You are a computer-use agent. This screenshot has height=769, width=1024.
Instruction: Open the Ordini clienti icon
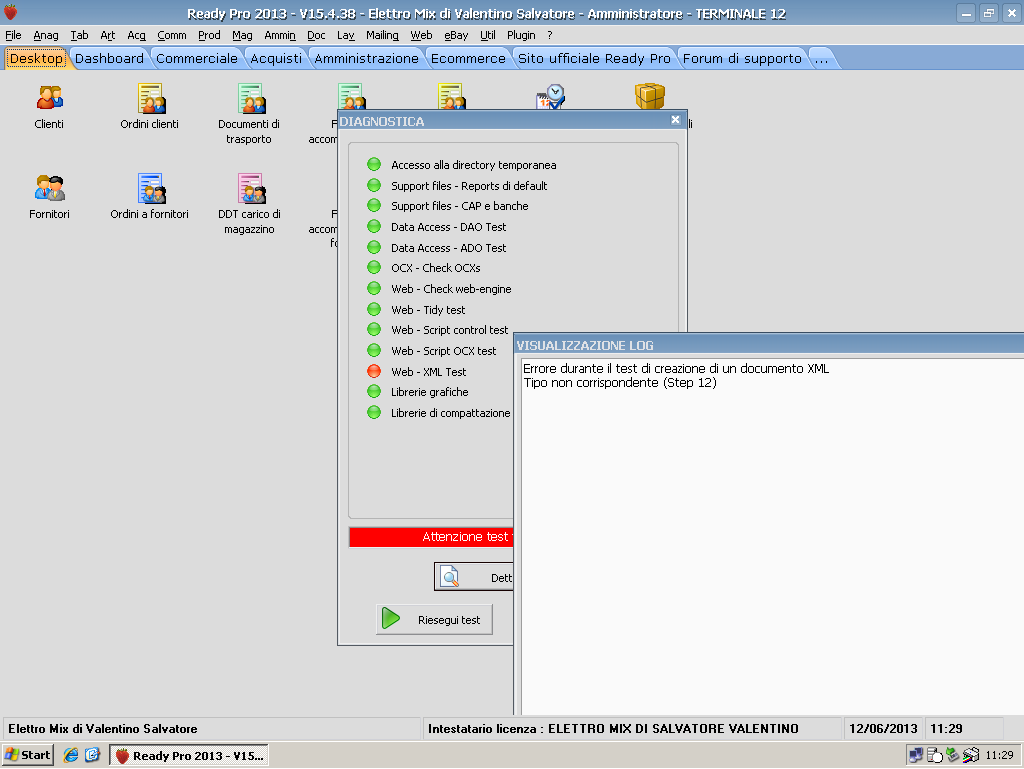tap(151, 98)
